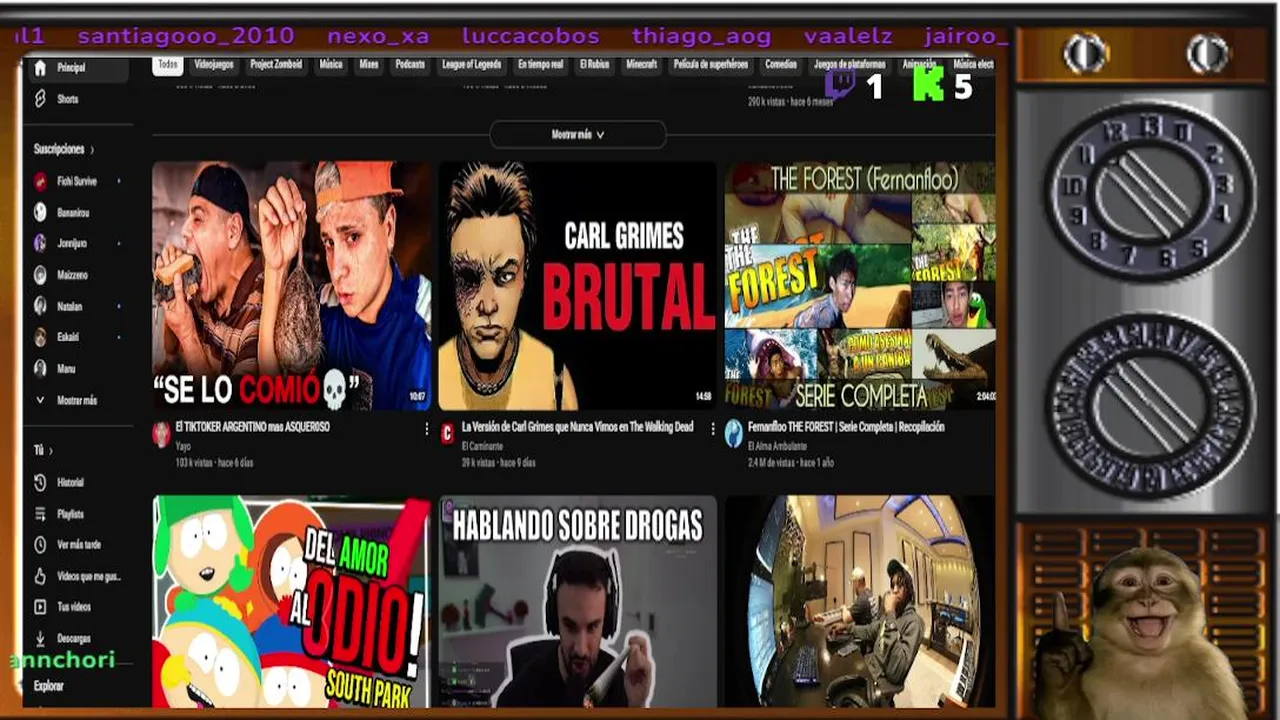The width and height of the screenshot is (1280, 720).
Task: Play THE FOREST Fernanfloo thumbnail
Action: coord(860,286)
